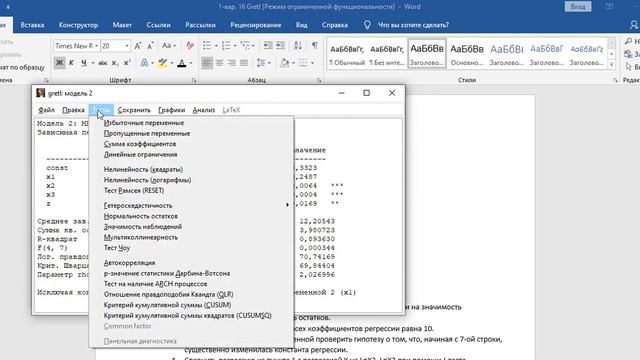Open the Styles pane launcher
The width and height of the screenshot is (640, 360).
(x=616, y=80)
